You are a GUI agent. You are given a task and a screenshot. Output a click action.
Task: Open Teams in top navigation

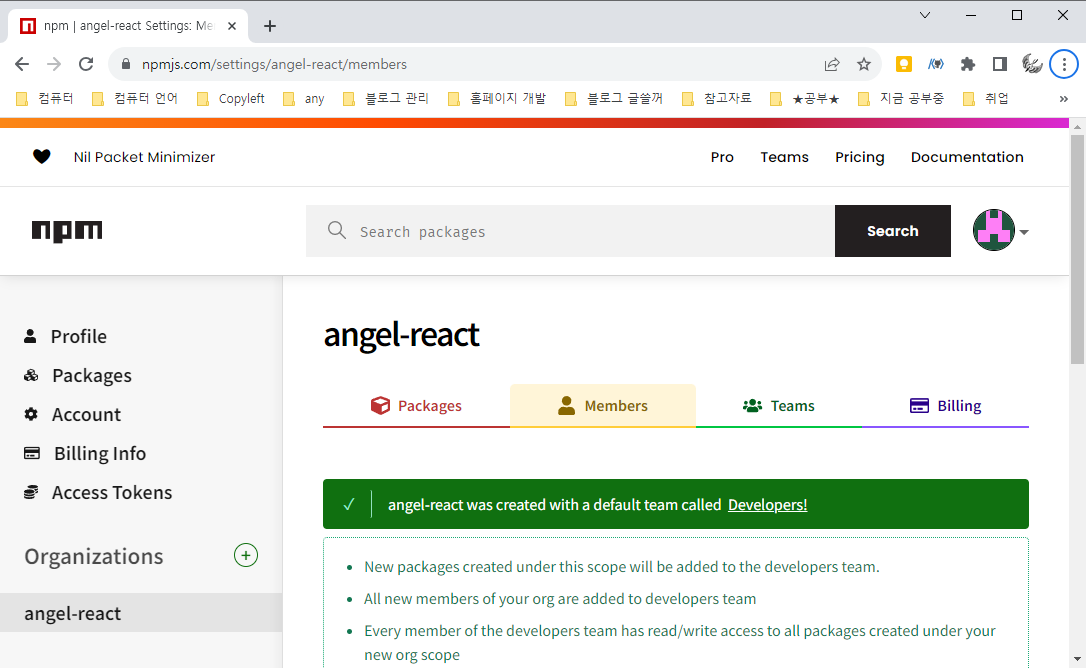coord(784,157)
